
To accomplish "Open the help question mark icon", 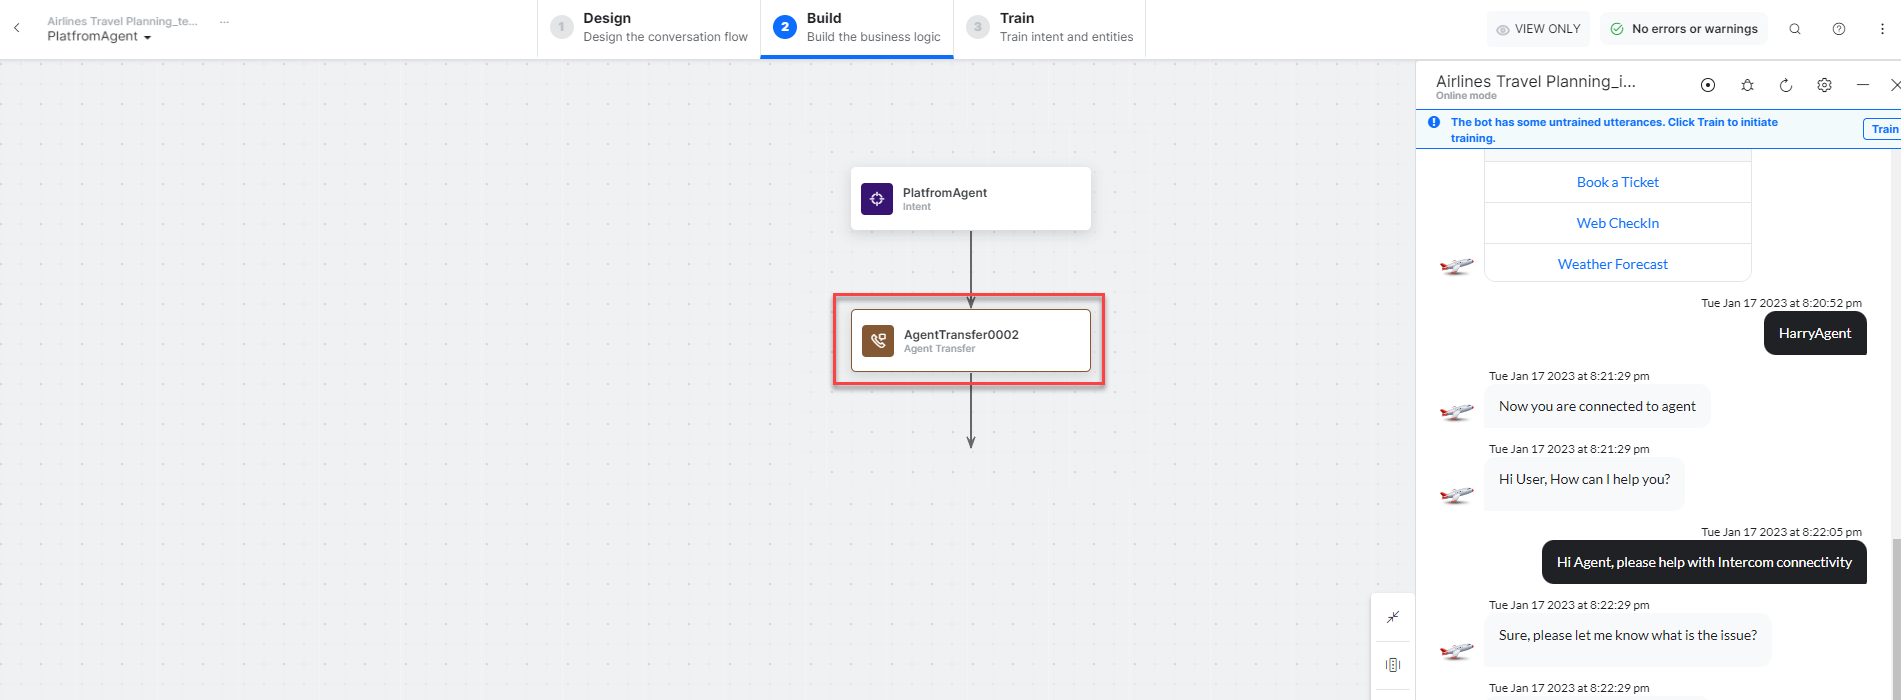I will coord(1839,29).
